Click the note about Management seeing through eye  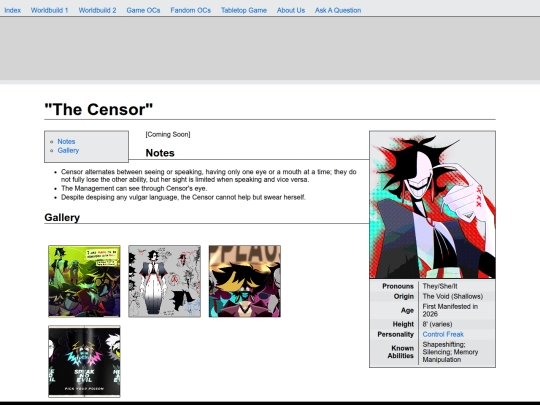pyautogui.click(x=134, y=188)
